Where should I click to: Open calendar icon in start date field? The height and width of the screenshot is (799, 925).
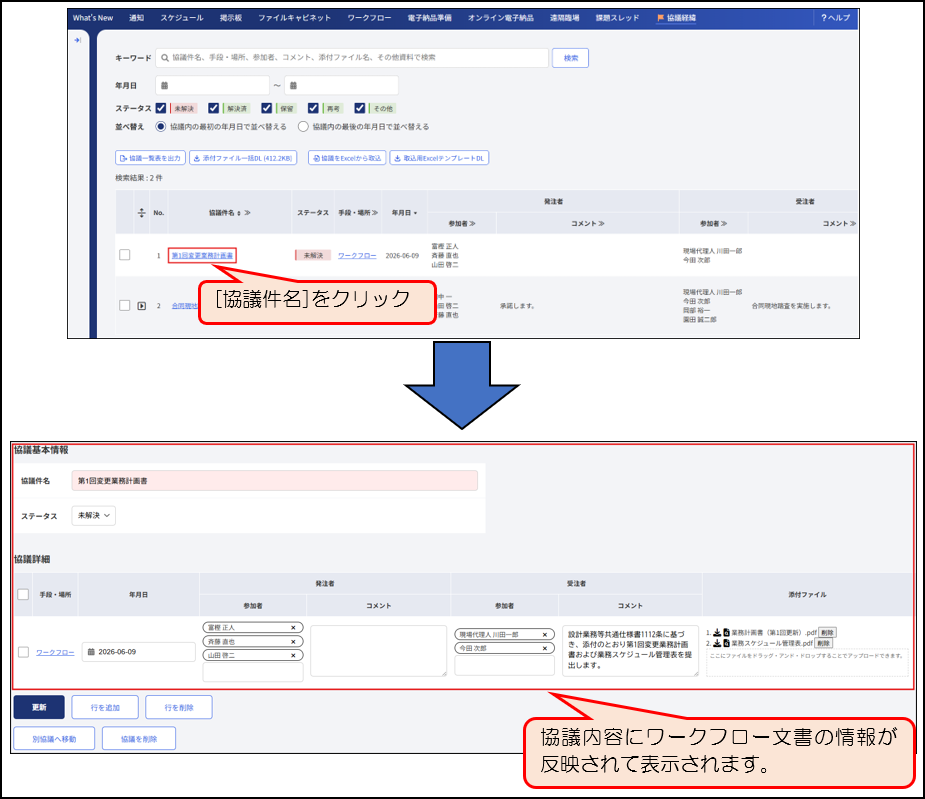coord(165,86)
